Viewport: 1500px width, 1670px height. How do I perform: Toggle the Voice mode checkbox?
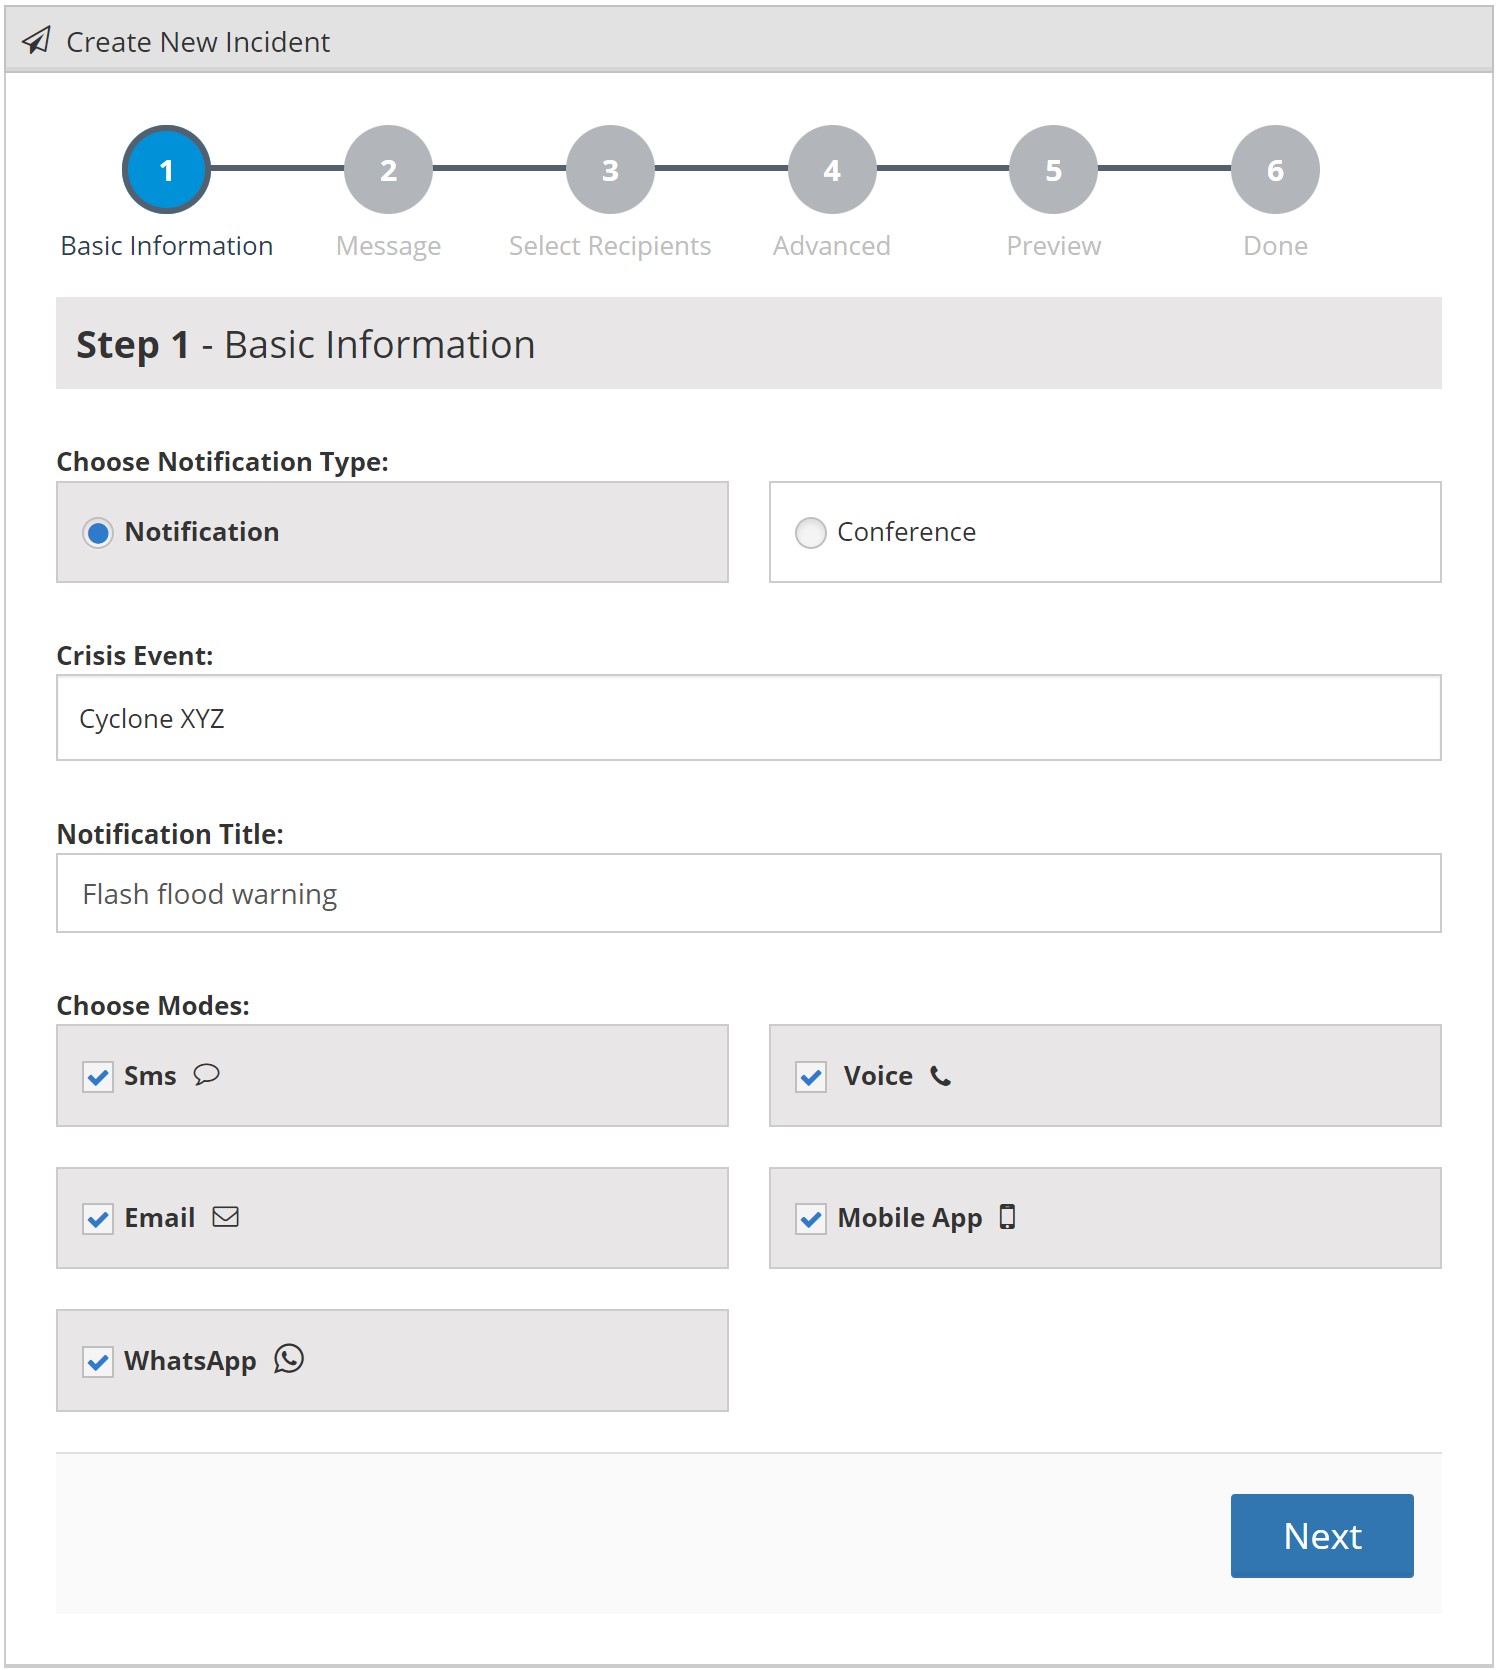811,1077
